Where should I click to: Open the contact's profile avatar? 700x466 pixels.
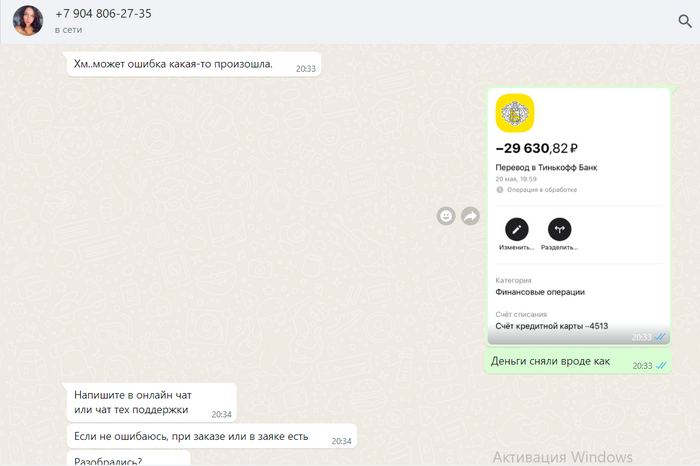pos(28,21)
